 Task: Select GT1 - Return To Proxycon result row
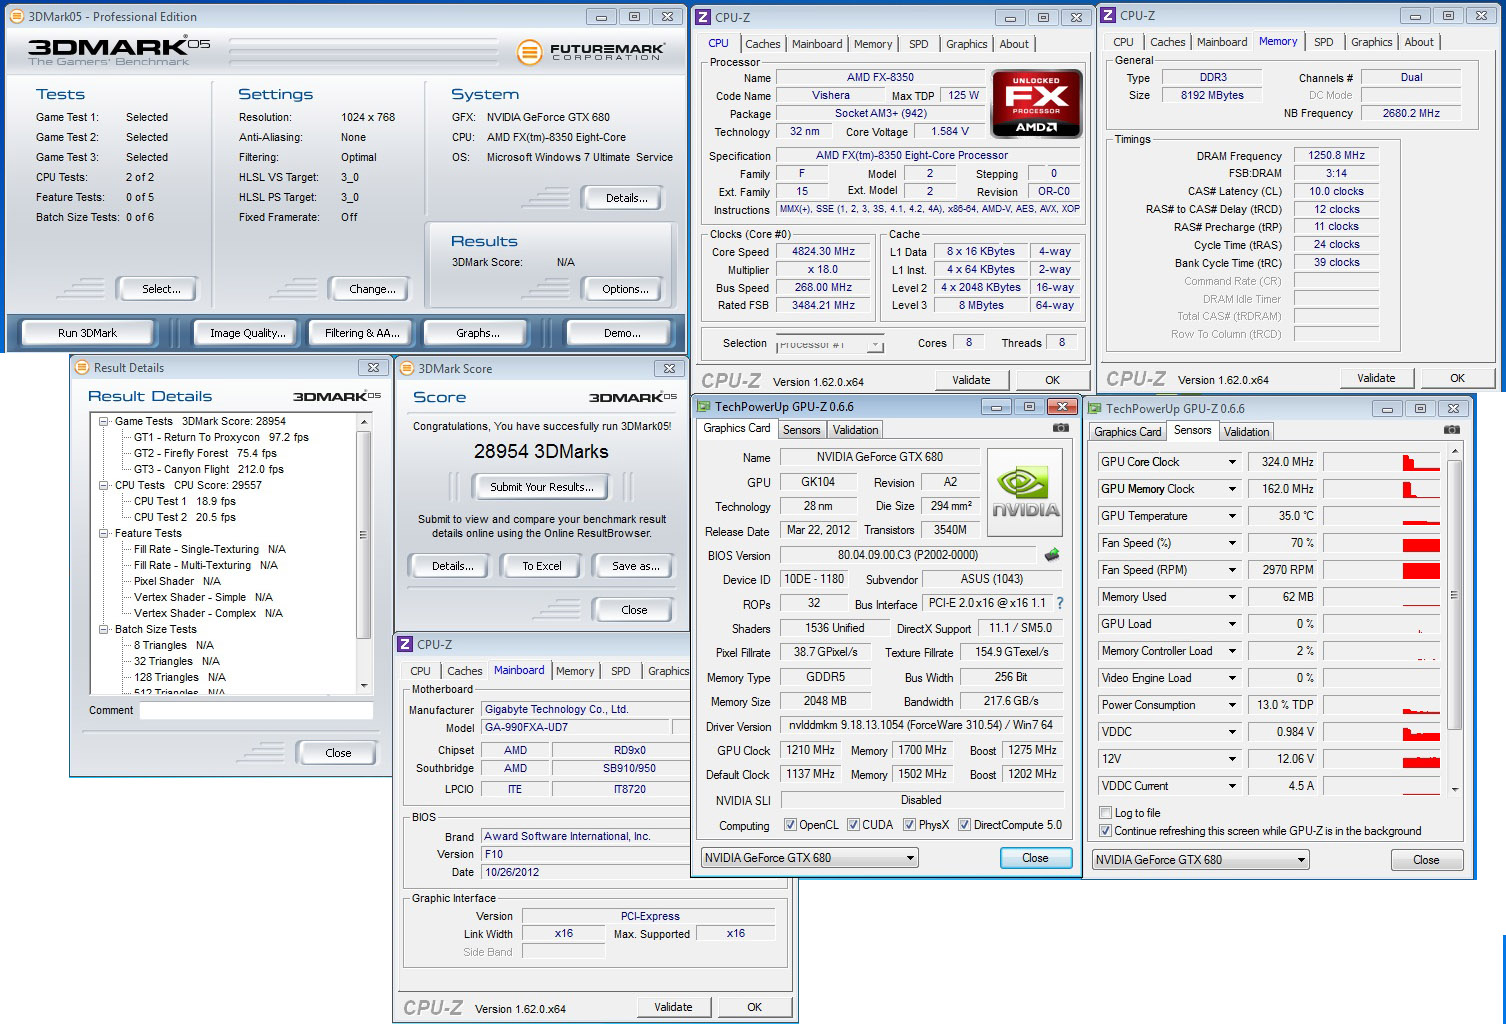click(x=221, y=437)
